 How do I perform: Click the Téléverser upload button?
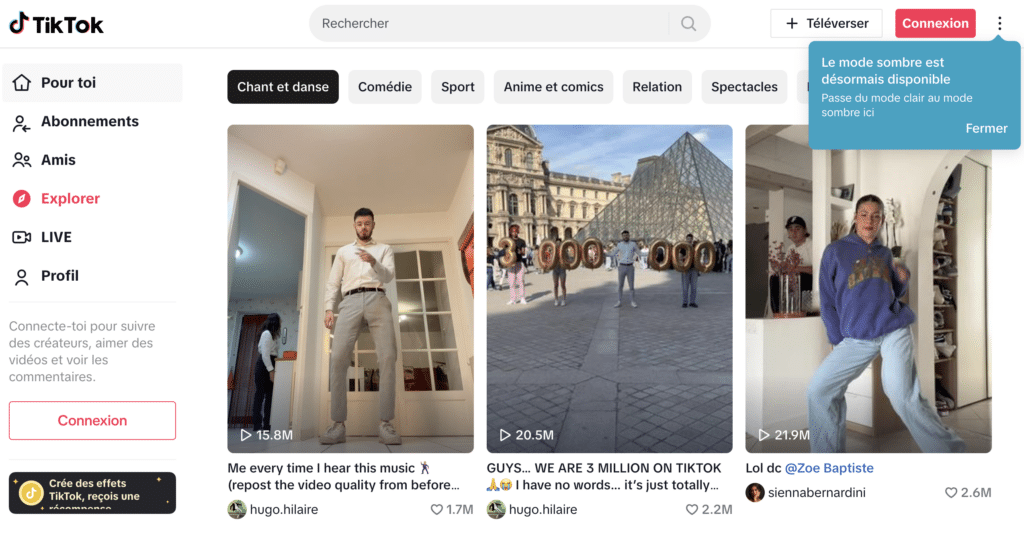826,24
